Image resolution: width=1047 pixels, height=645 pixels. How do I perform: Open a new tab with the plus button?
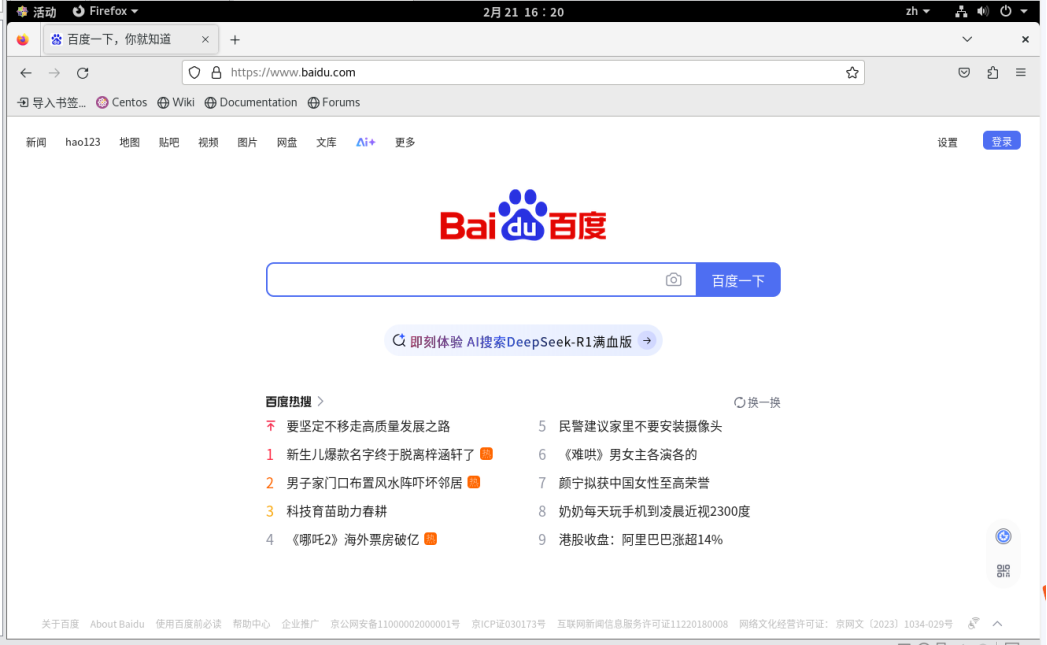tap(235, 40)
